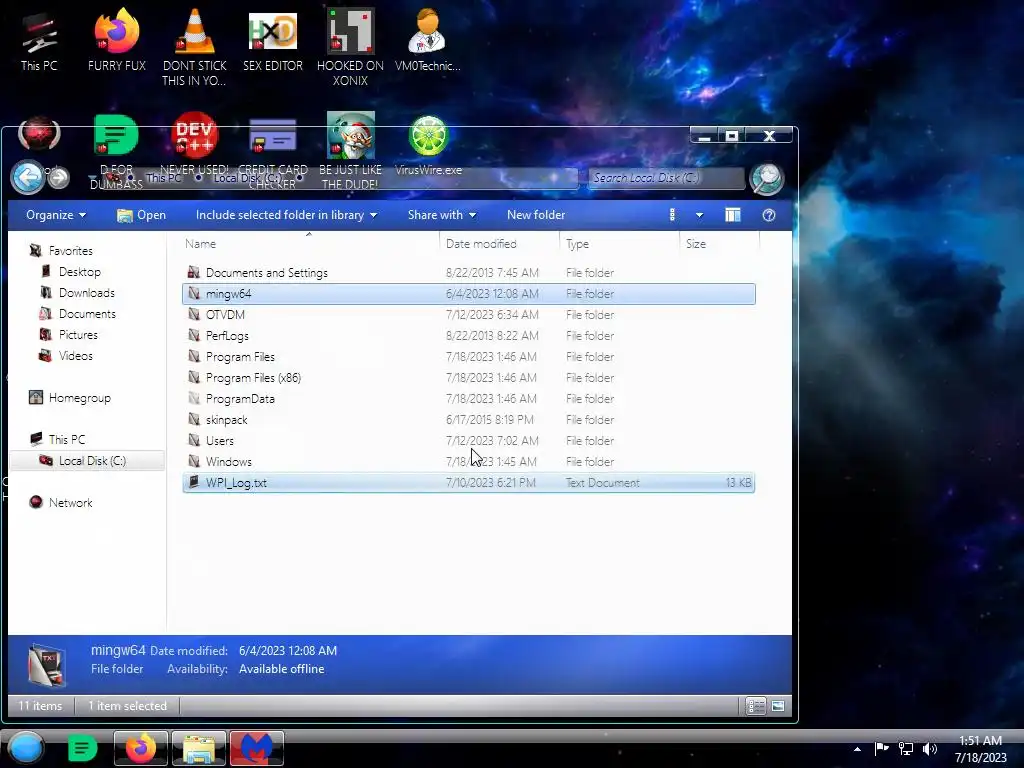Select Homegroup in the navigation pane

click(79, 398)
